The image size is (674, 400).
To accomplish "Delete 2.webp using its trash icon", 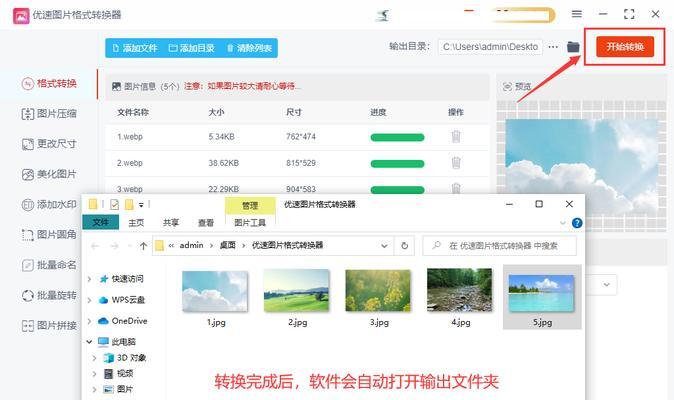I will [456, 163].
